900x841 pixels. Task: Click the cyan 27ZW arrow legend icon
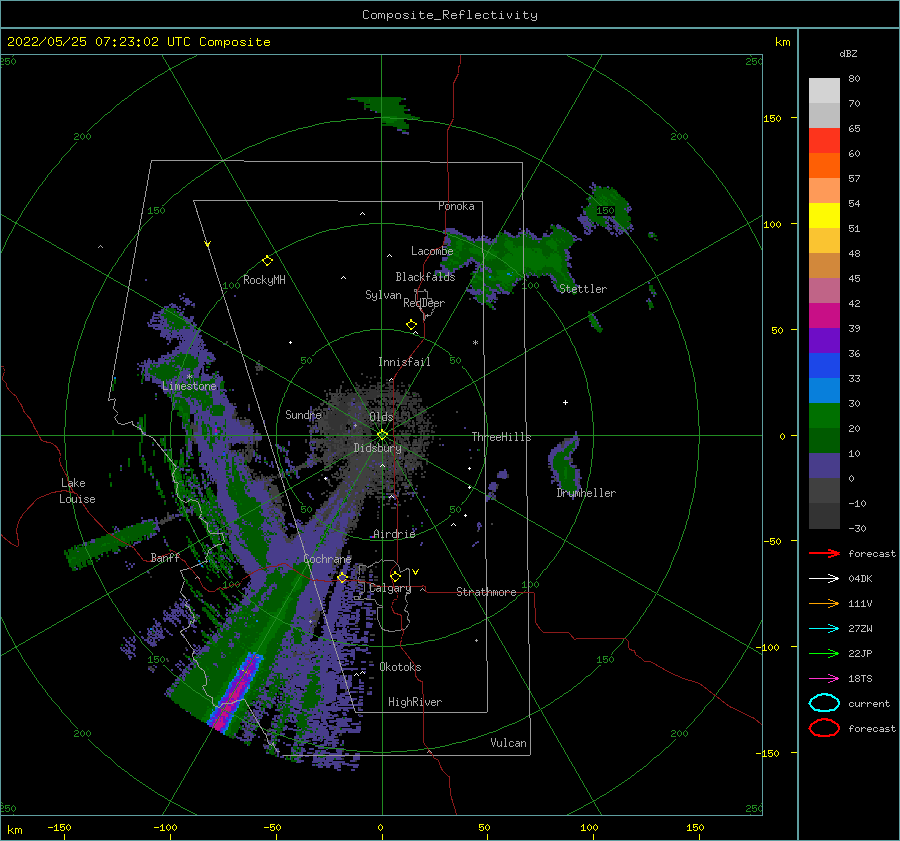tap(824, 629)
